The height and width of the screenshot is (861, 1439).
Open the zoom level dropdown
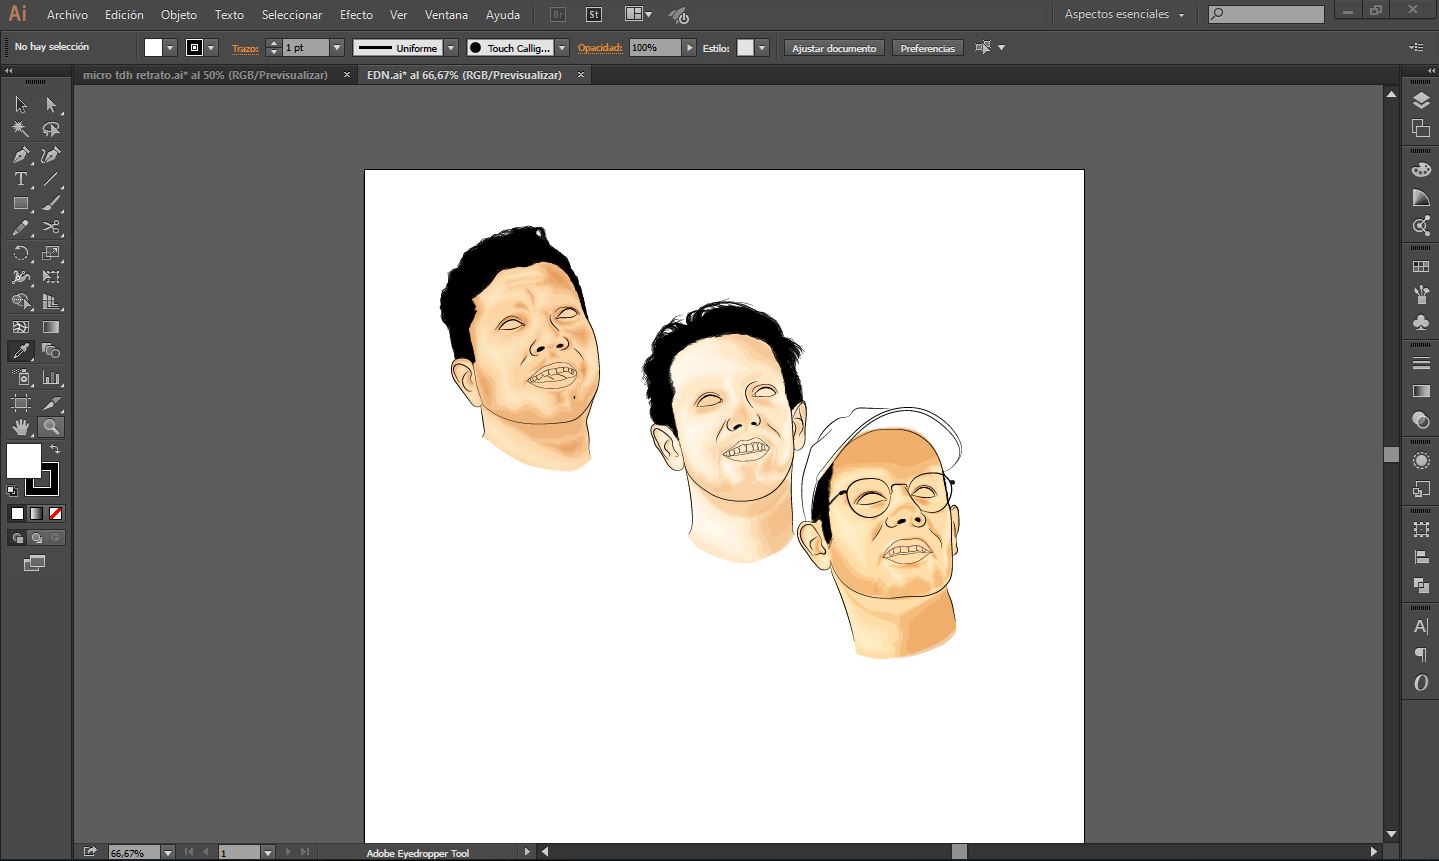[167, 852]
